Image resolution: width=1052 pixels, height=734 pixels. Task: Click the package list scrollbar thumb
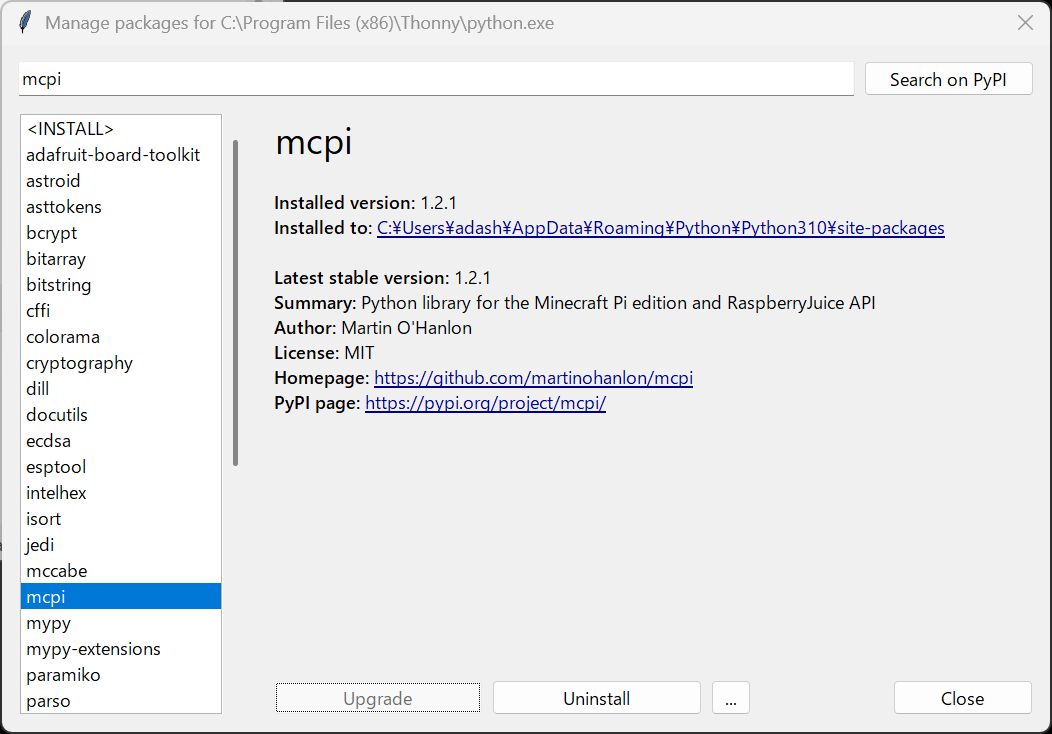point(235,303)
